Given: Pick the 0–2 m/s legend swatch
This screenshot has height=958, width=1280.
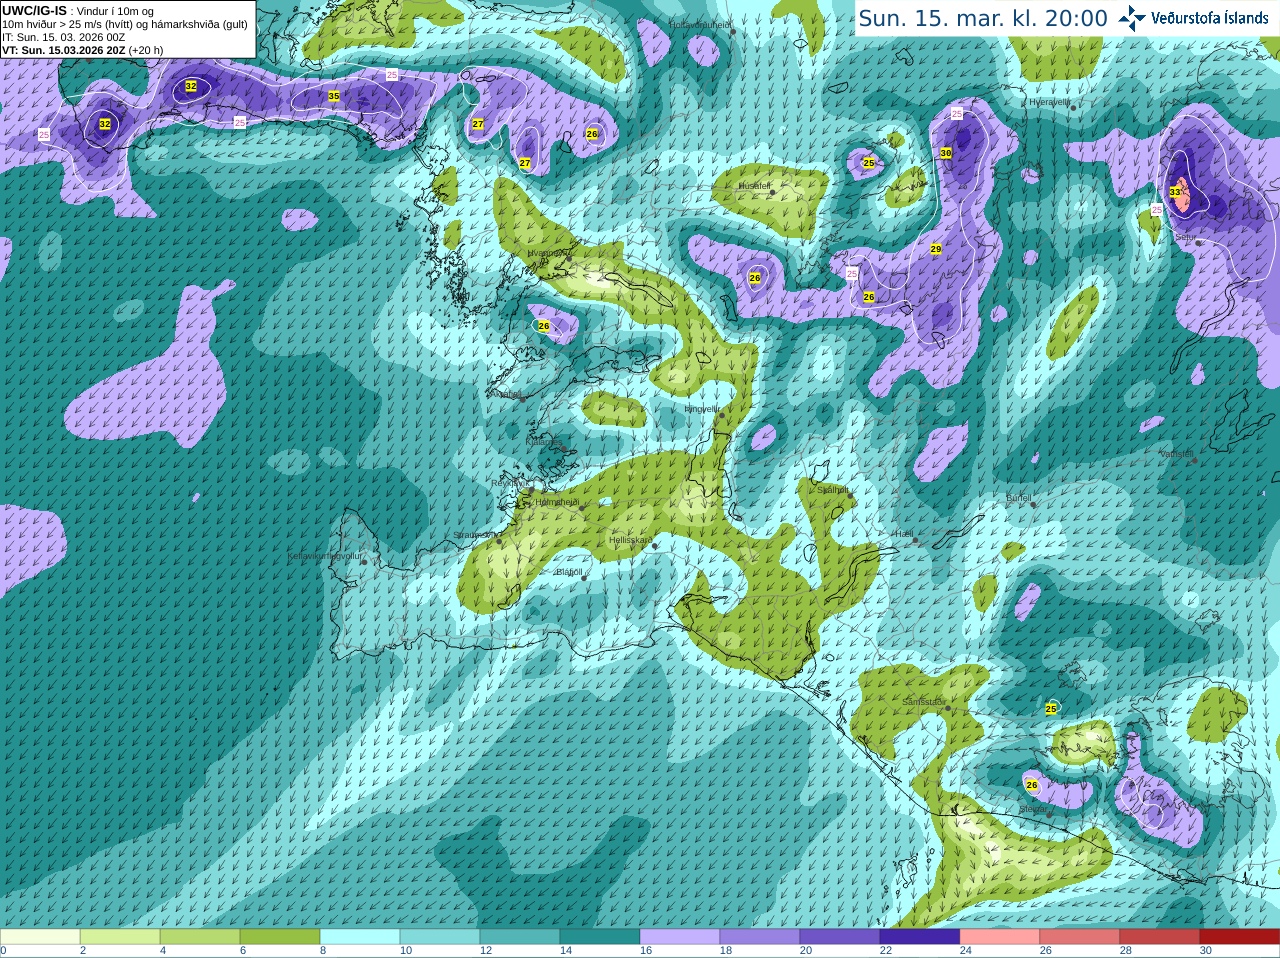Looking at the screenshot, I should point(40,937).
